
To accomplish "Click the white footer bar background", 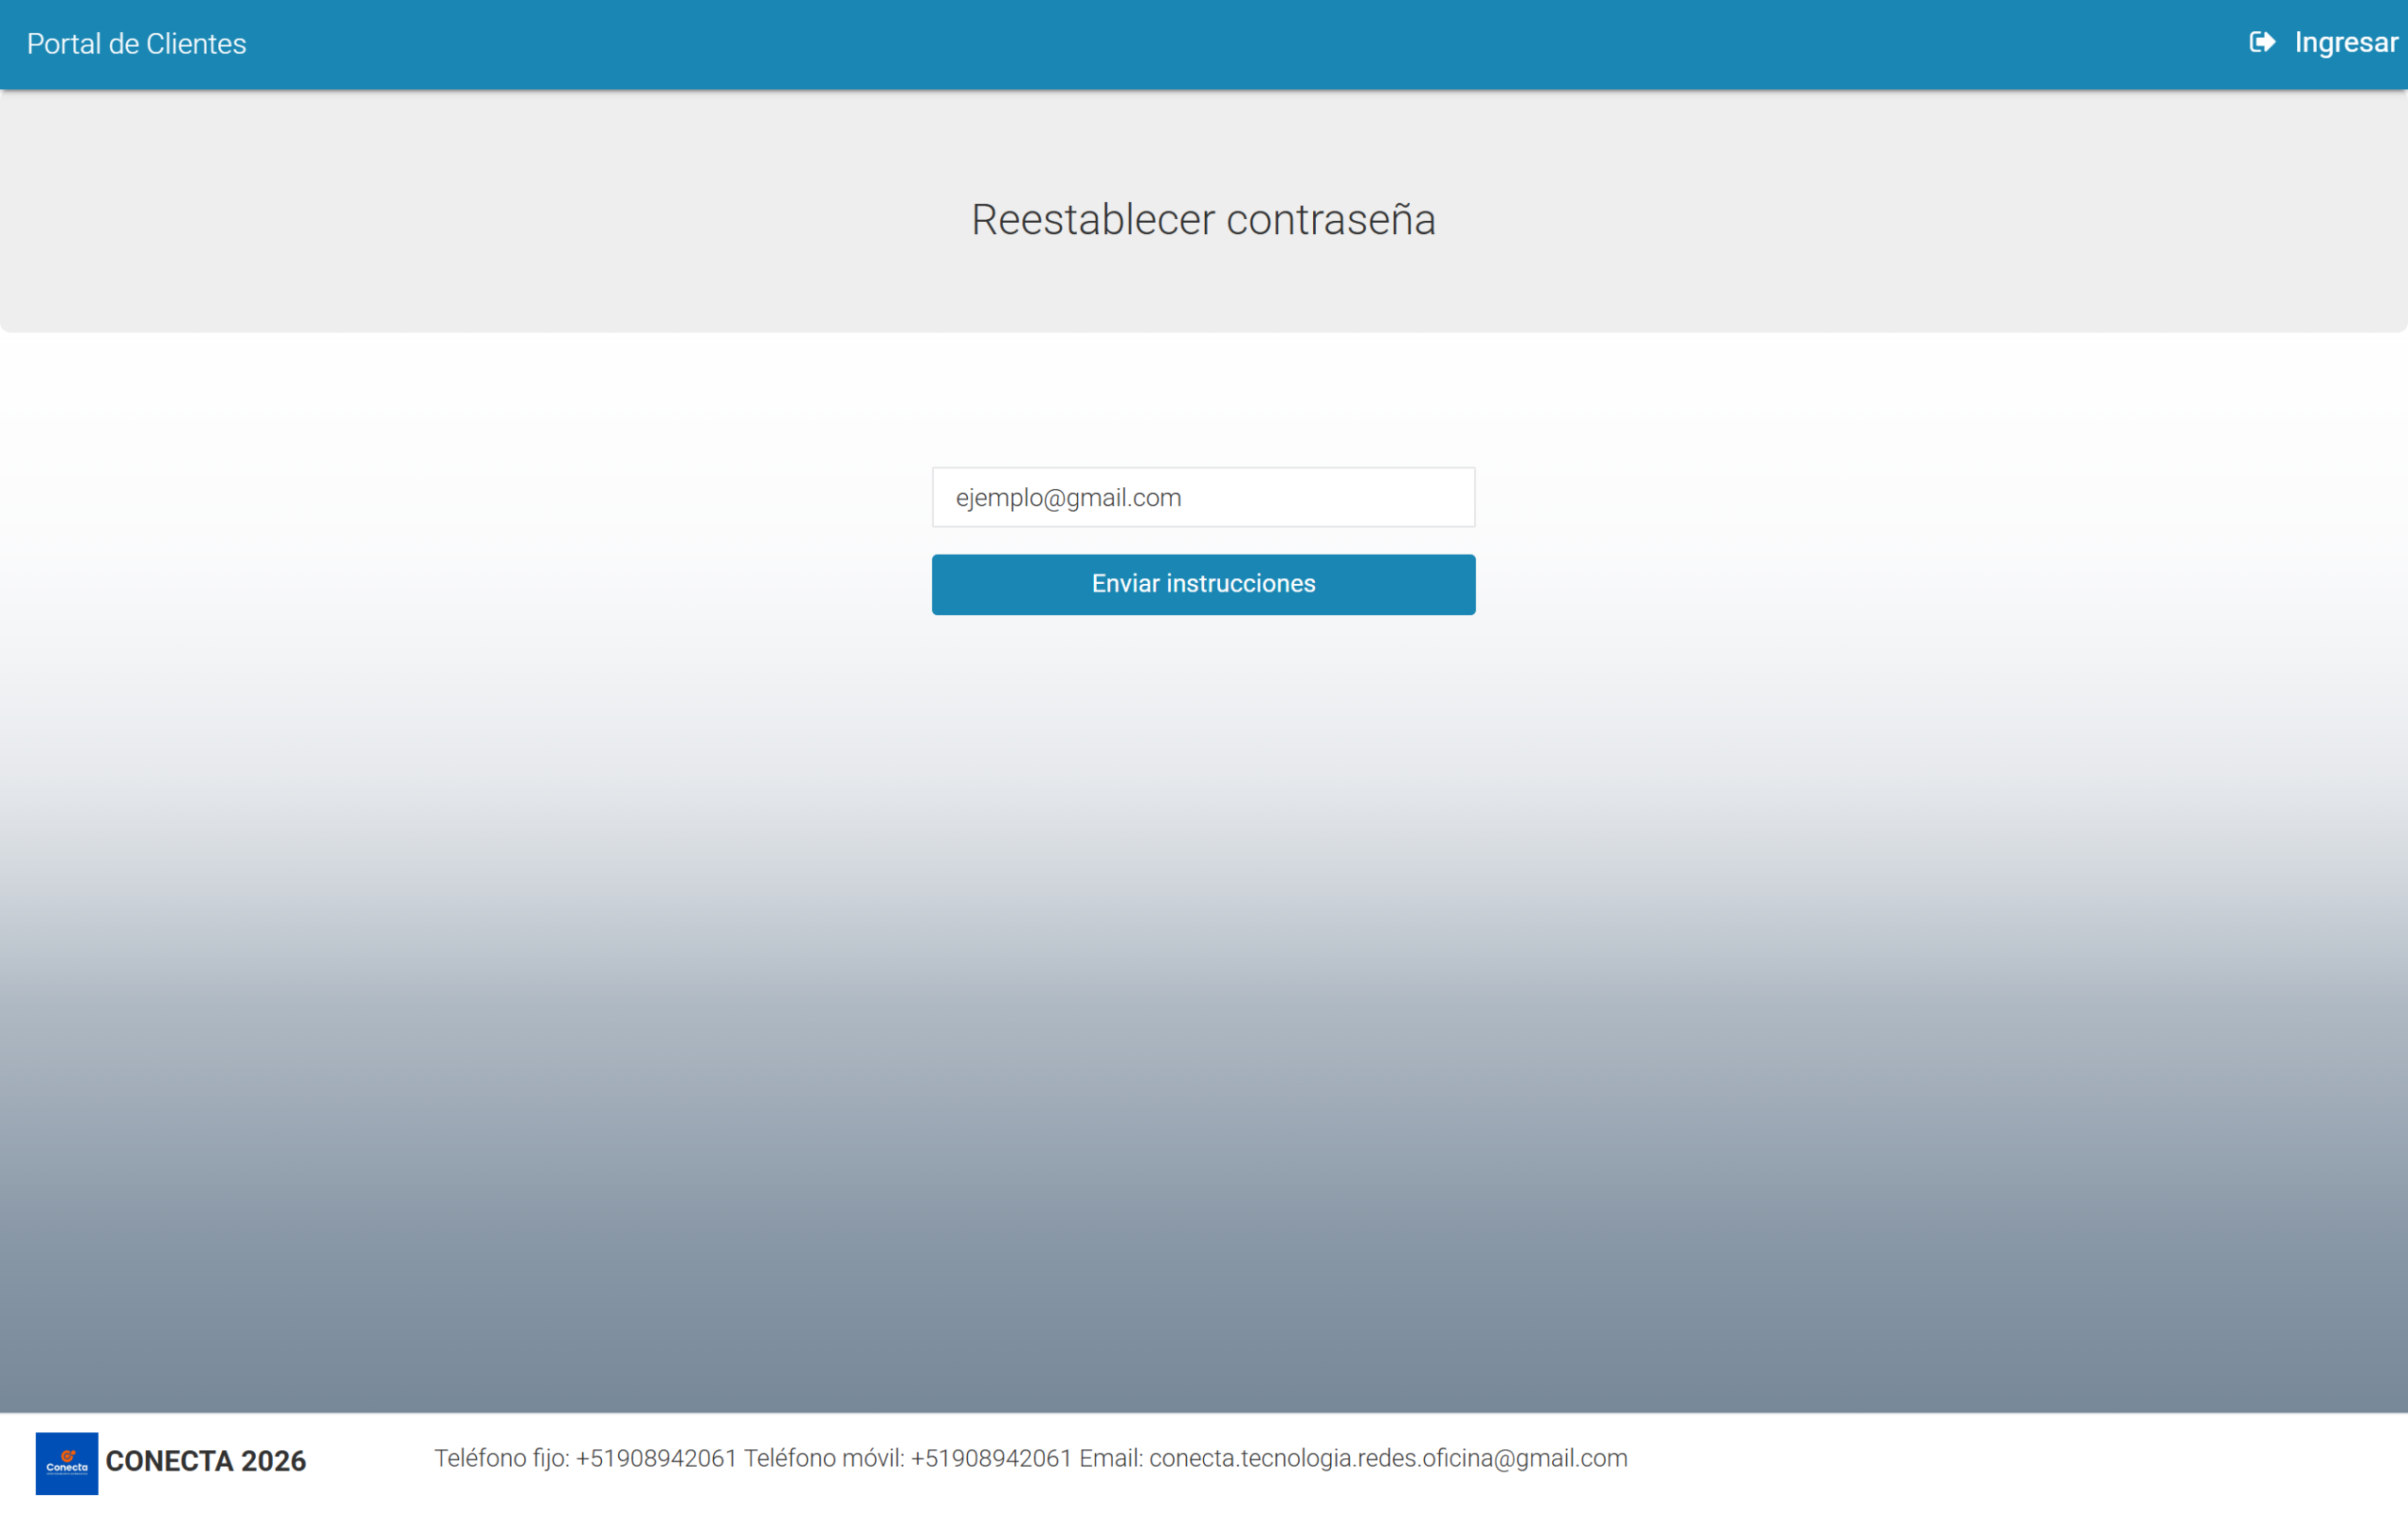I will [x=2000, y=1462].
